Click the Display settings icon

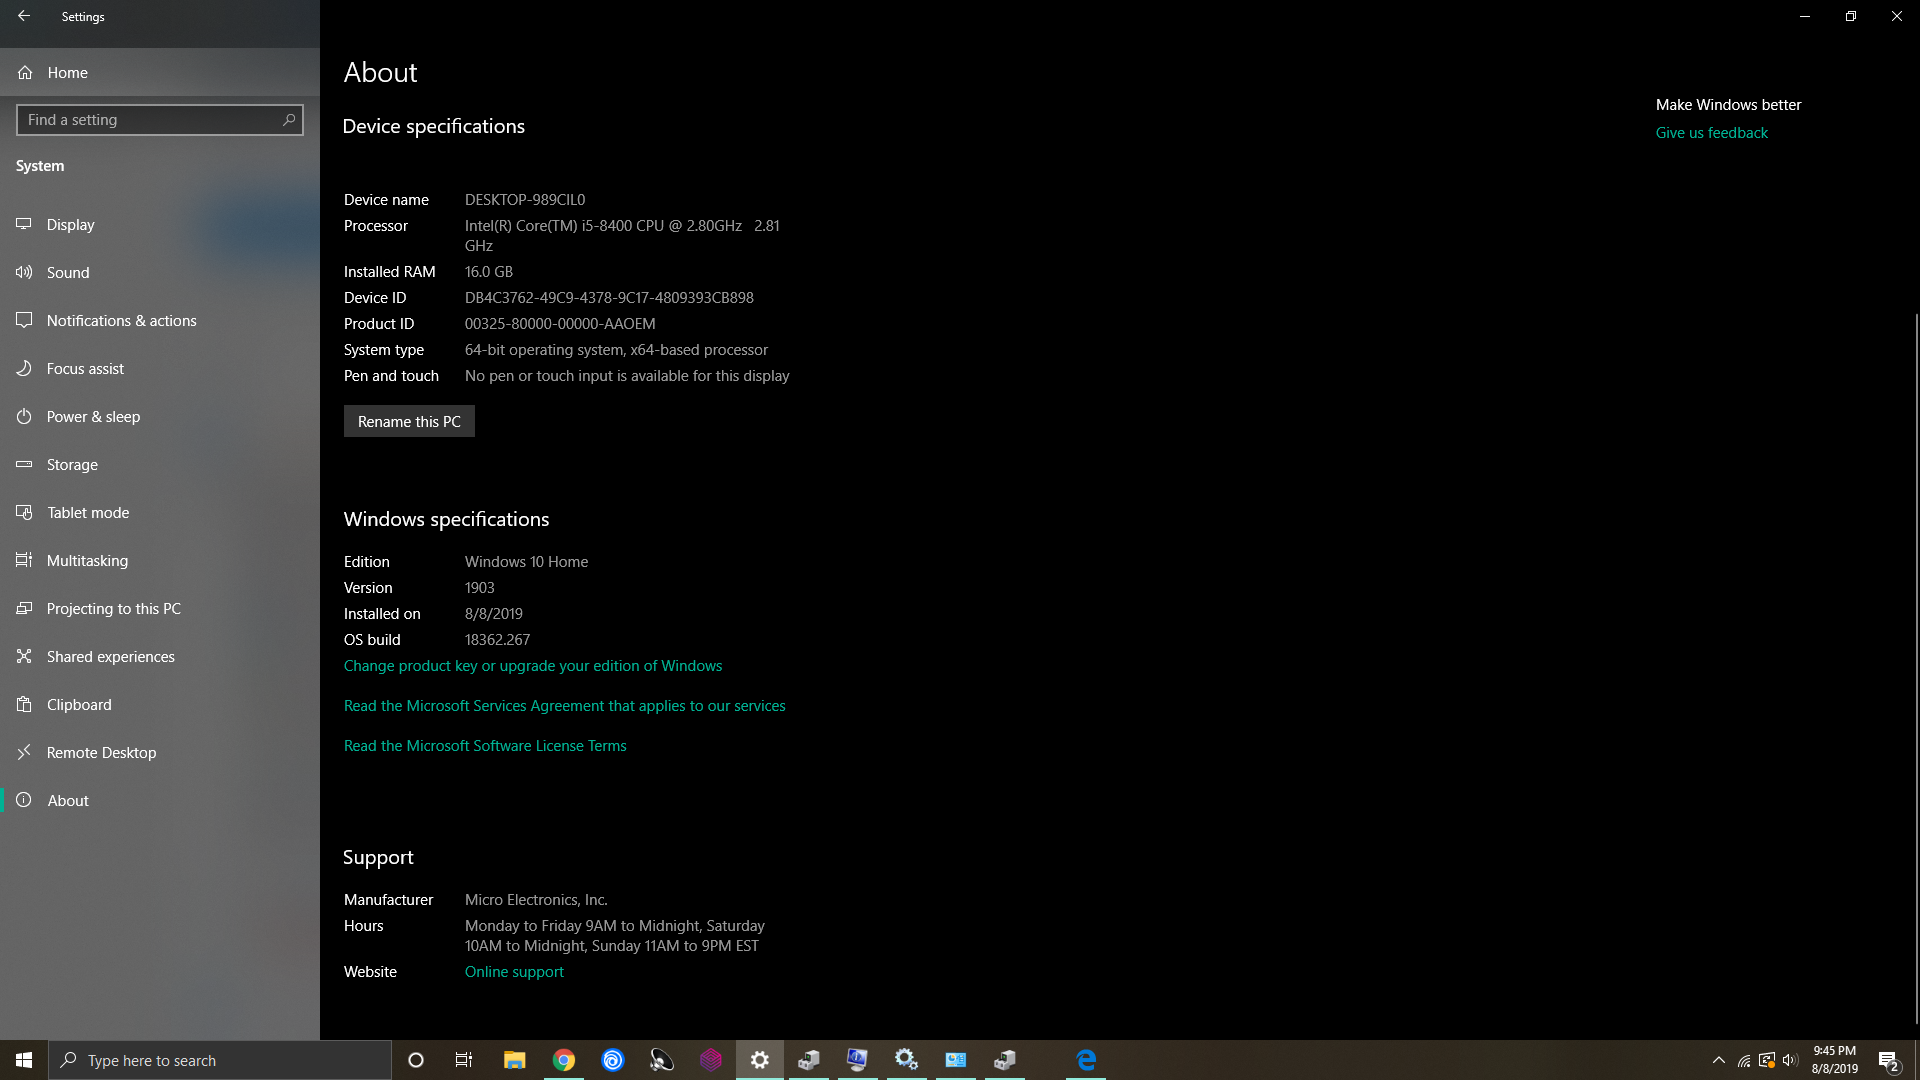coord(24,224)
